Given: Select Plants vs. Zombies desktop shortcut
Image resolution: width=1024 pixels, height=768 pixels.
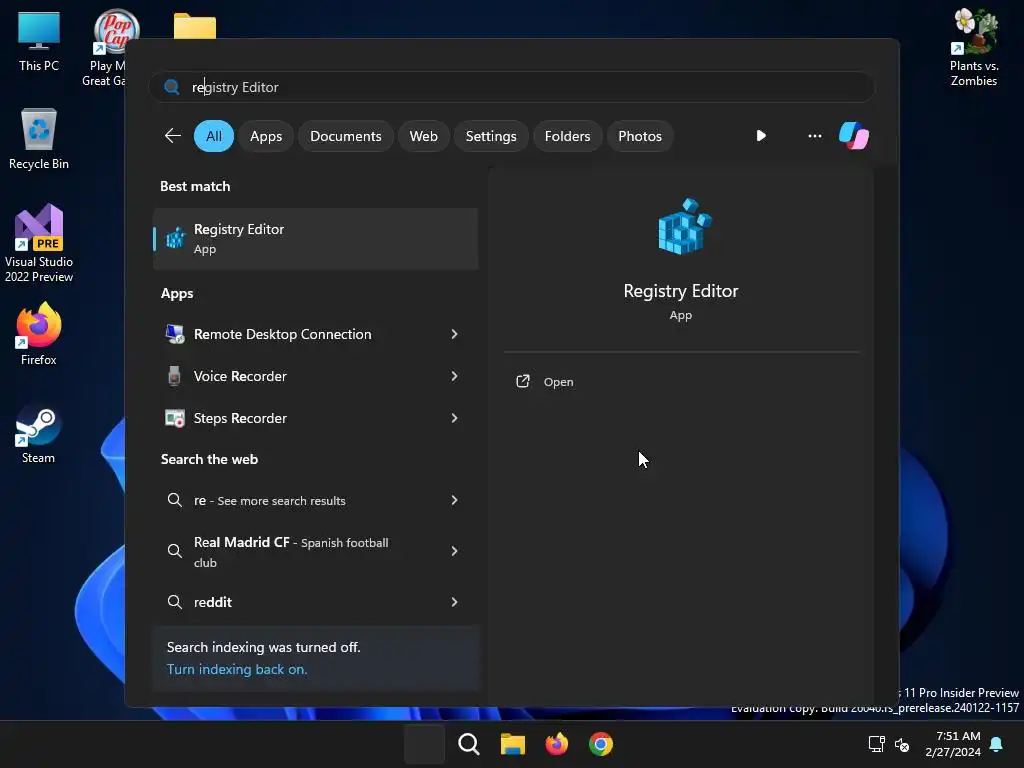Looking at the screenshot, I should coord(974,47).
